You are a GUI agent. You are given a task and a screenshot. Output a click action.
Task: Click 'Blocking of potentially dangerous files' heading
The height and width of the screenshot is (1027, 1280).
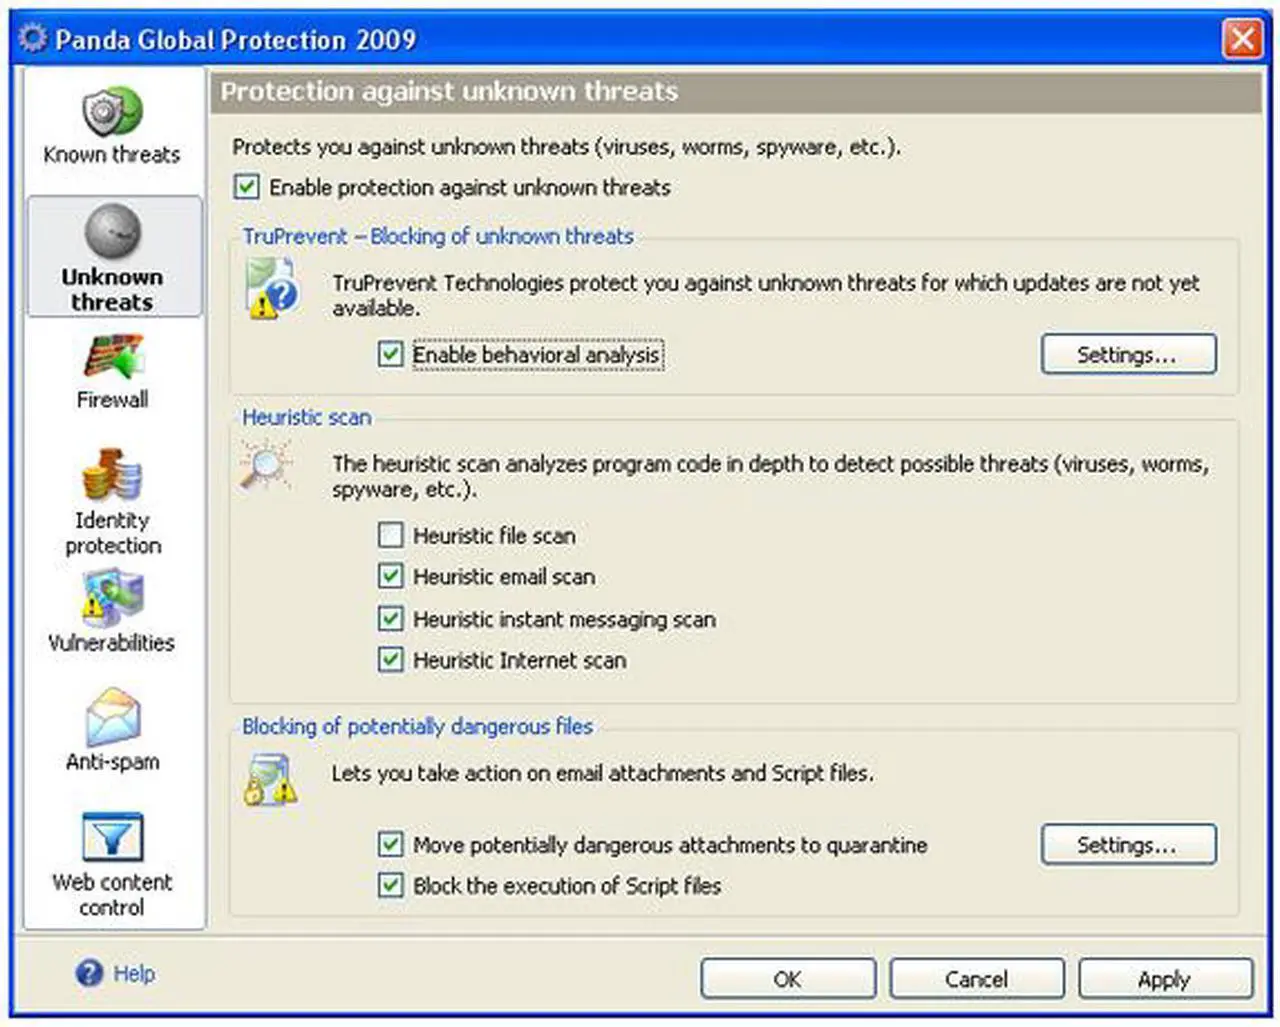[417, 727]
